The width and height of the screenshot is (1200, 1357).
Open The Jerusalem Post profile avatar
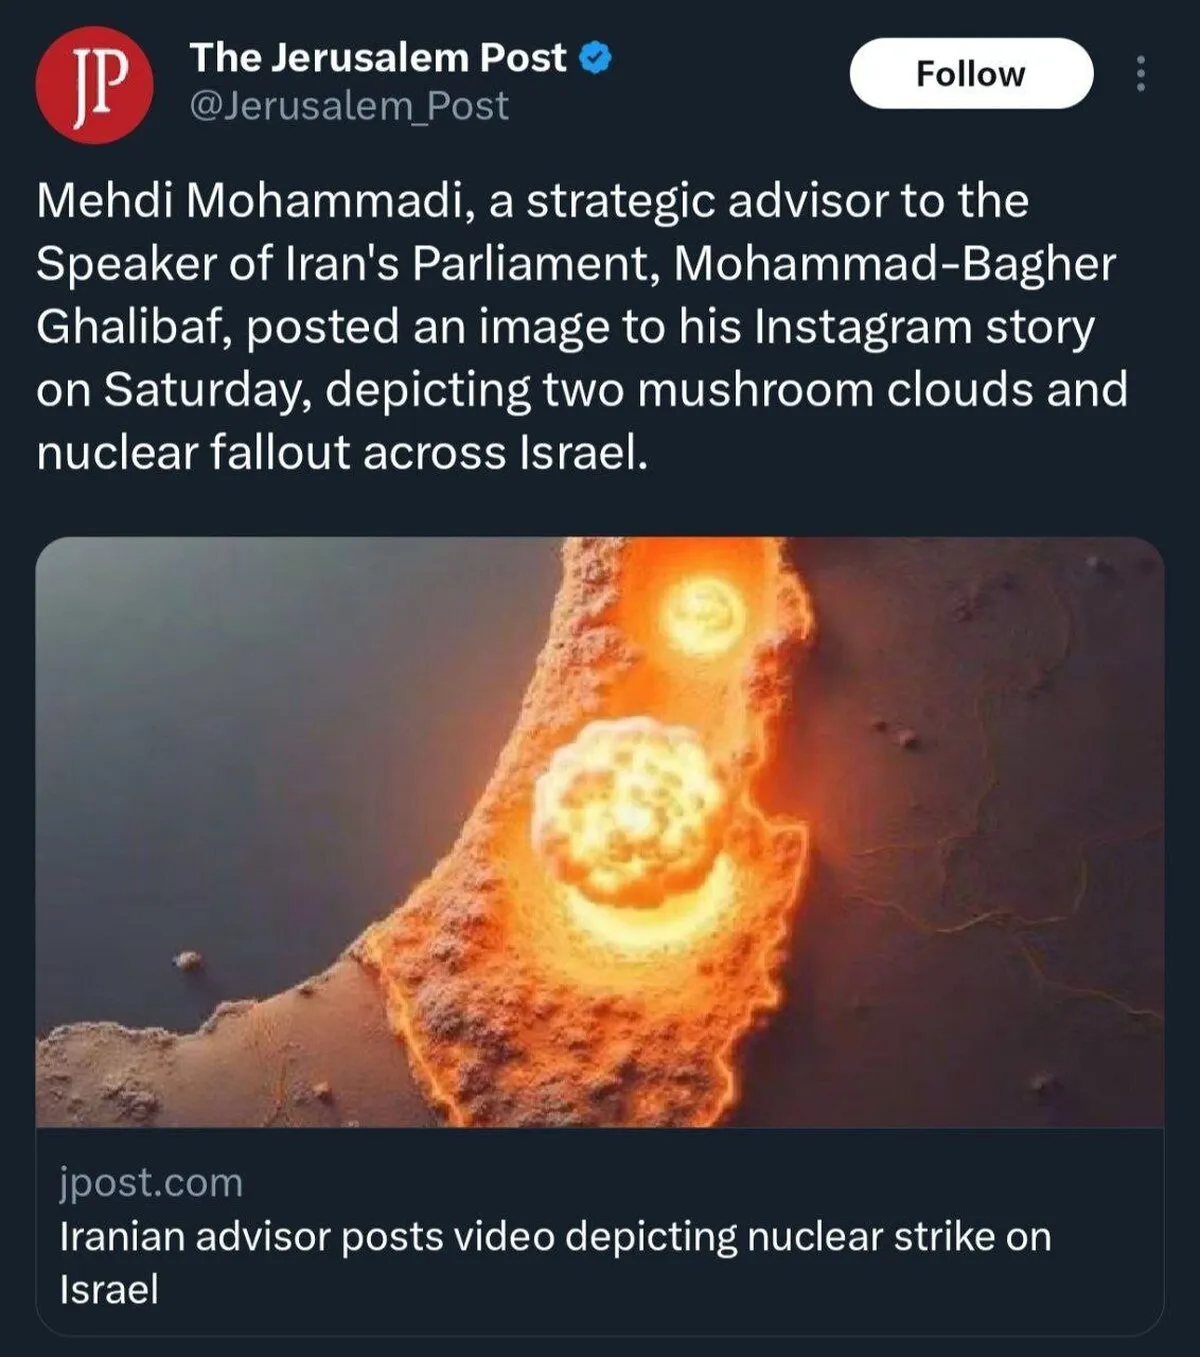point(94,84)
